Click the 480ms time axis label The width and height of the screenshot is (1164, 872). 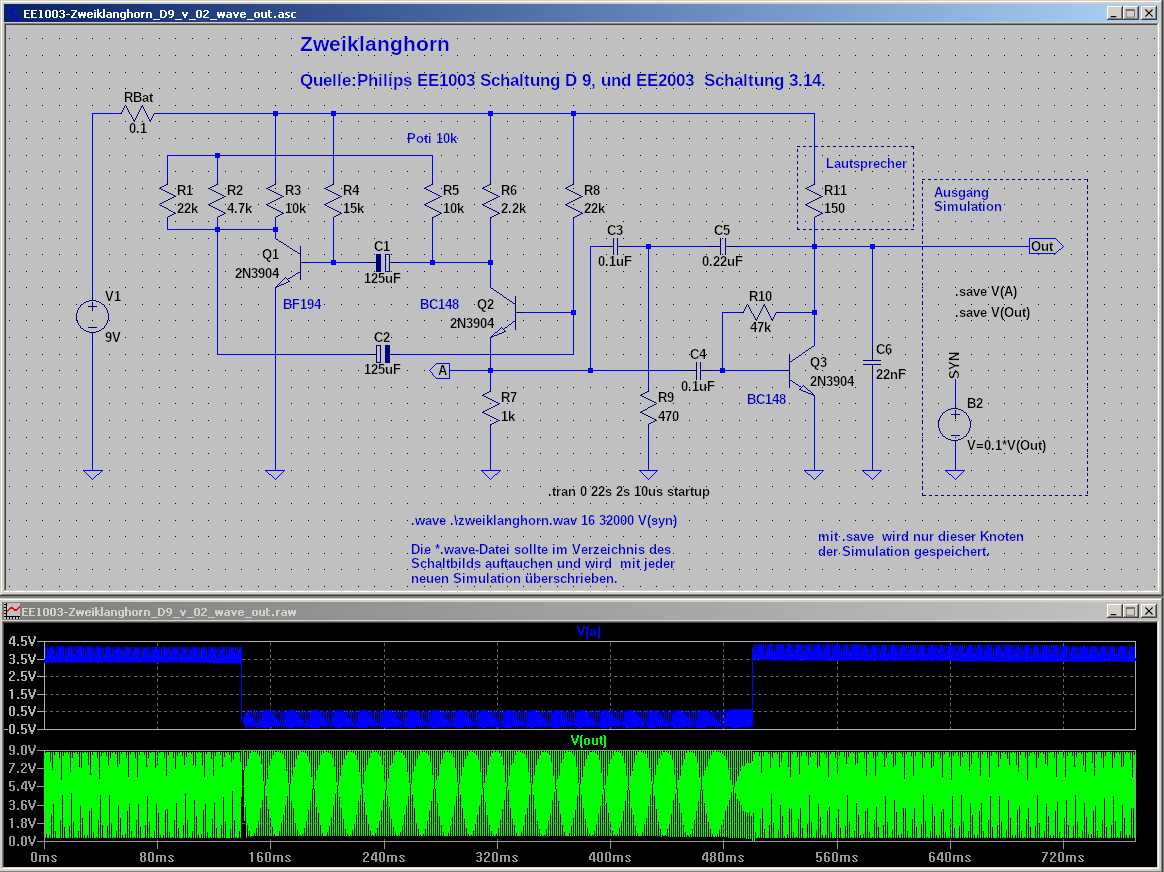pos(723,857)
